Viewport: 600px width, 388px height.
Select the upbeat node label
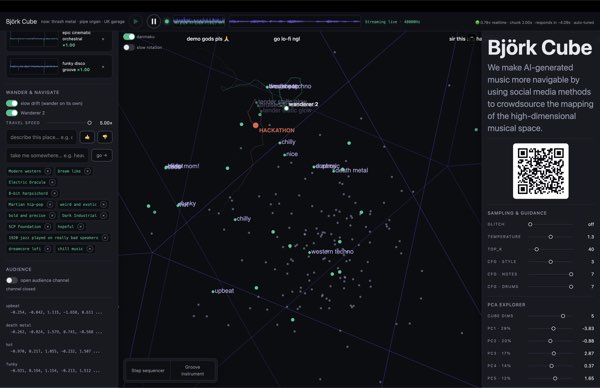[224, 291]
